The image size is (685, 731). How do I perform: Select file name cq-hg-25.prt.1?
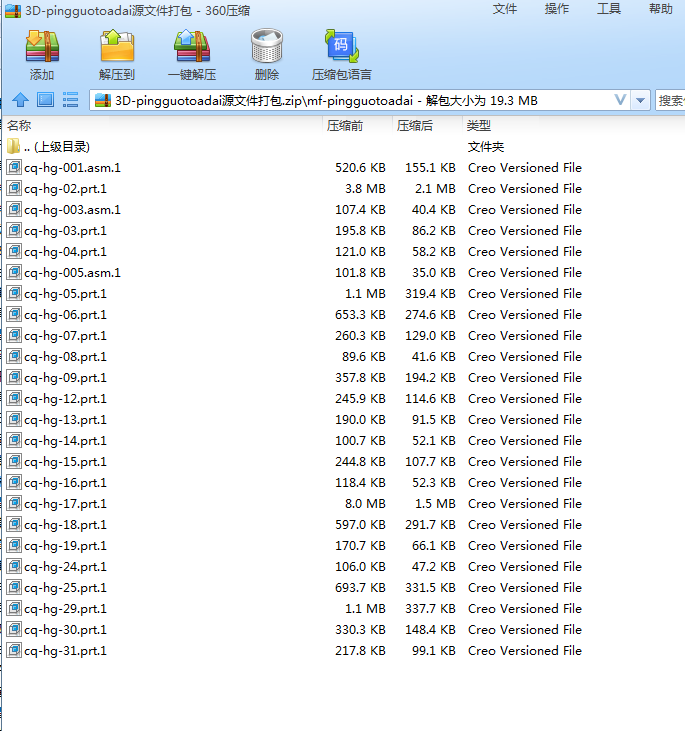pos(65,588)
